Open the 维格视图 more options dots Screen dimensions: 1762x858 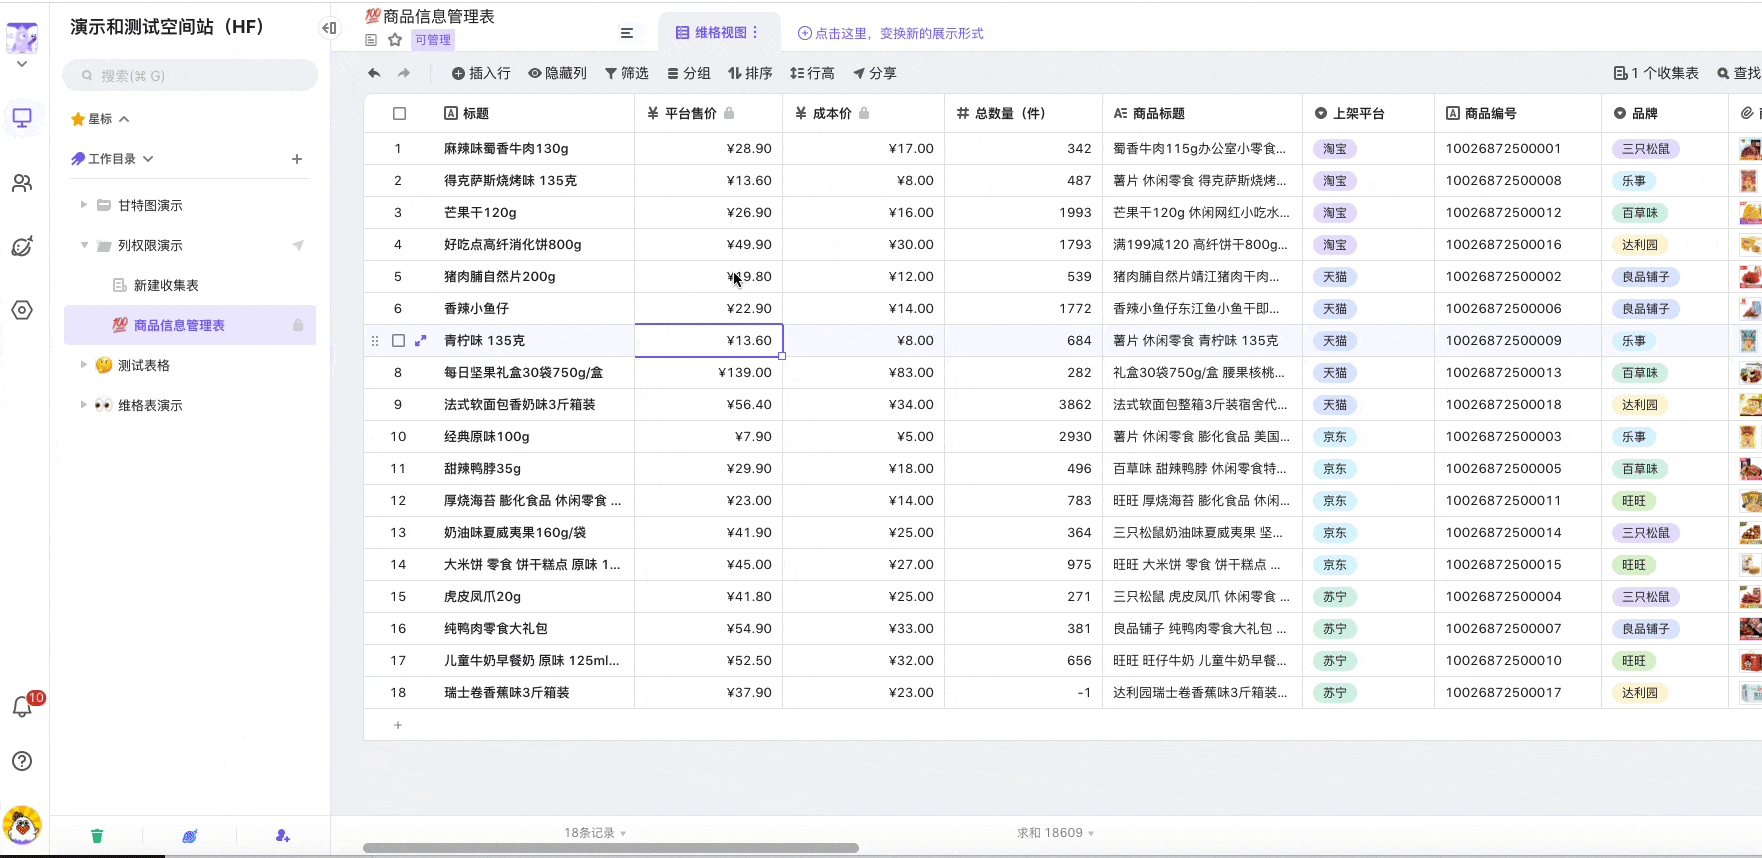(755, 33)
